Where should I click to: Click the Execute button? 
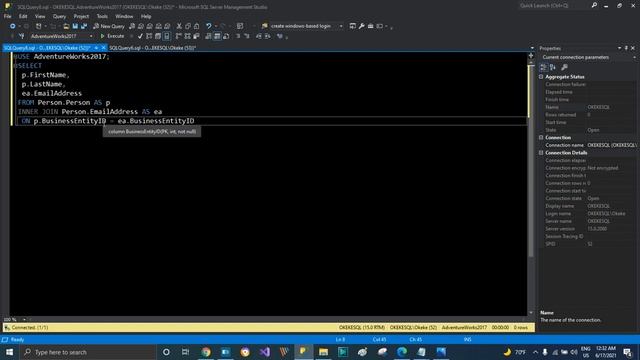point(112,36)
